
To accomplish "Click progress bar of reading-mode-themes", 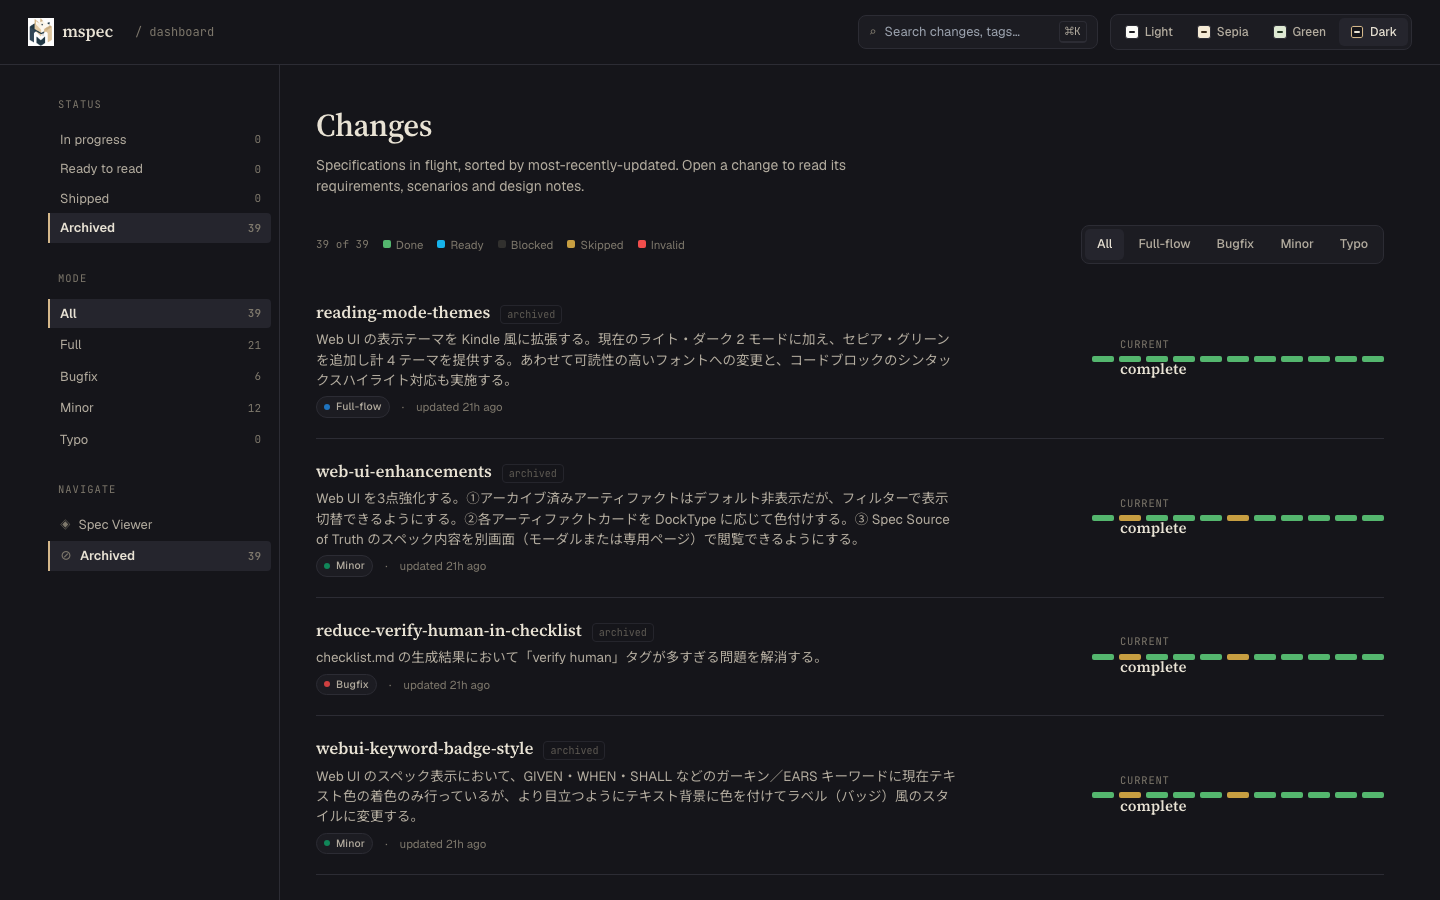I will [x=1238, y=359].
